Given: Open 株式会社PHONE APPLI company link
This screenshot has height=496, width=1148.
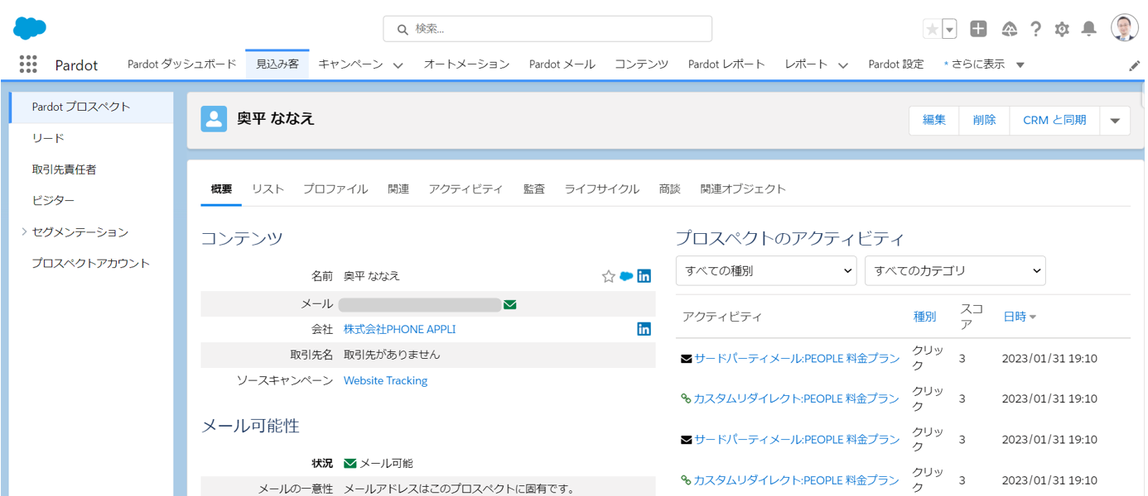Looking at the screenshot, I should pos(400,329).
